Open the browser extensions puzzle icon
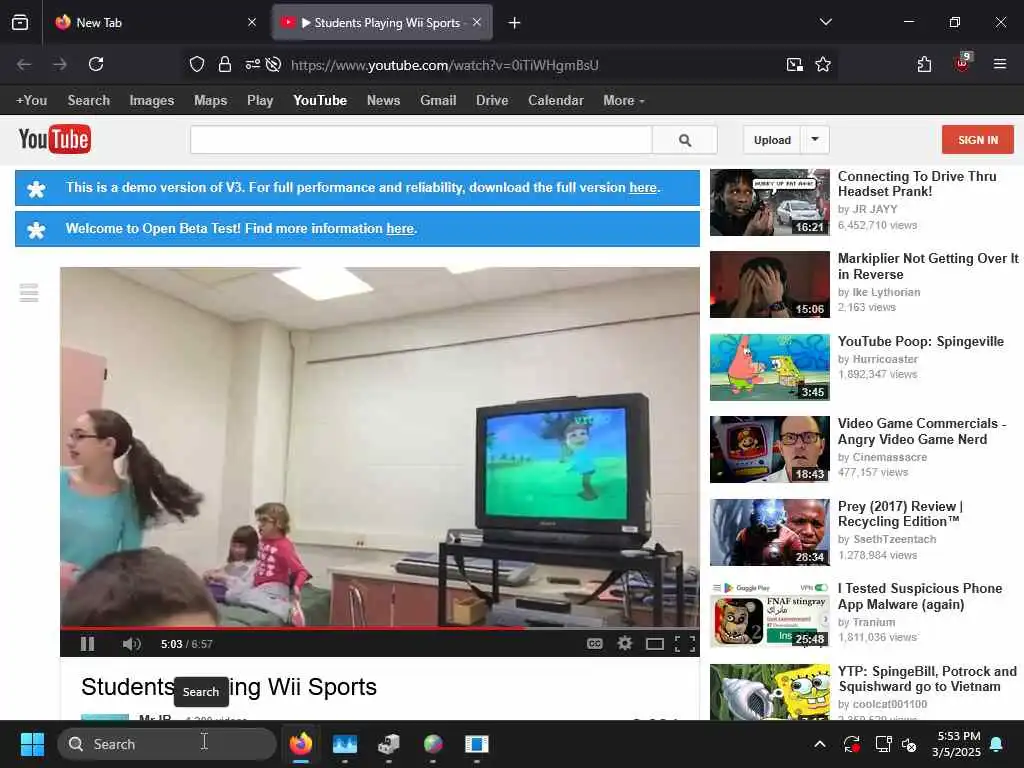Image resolution: width=1024 pixels, height=768 pixels. pos(924,64)
